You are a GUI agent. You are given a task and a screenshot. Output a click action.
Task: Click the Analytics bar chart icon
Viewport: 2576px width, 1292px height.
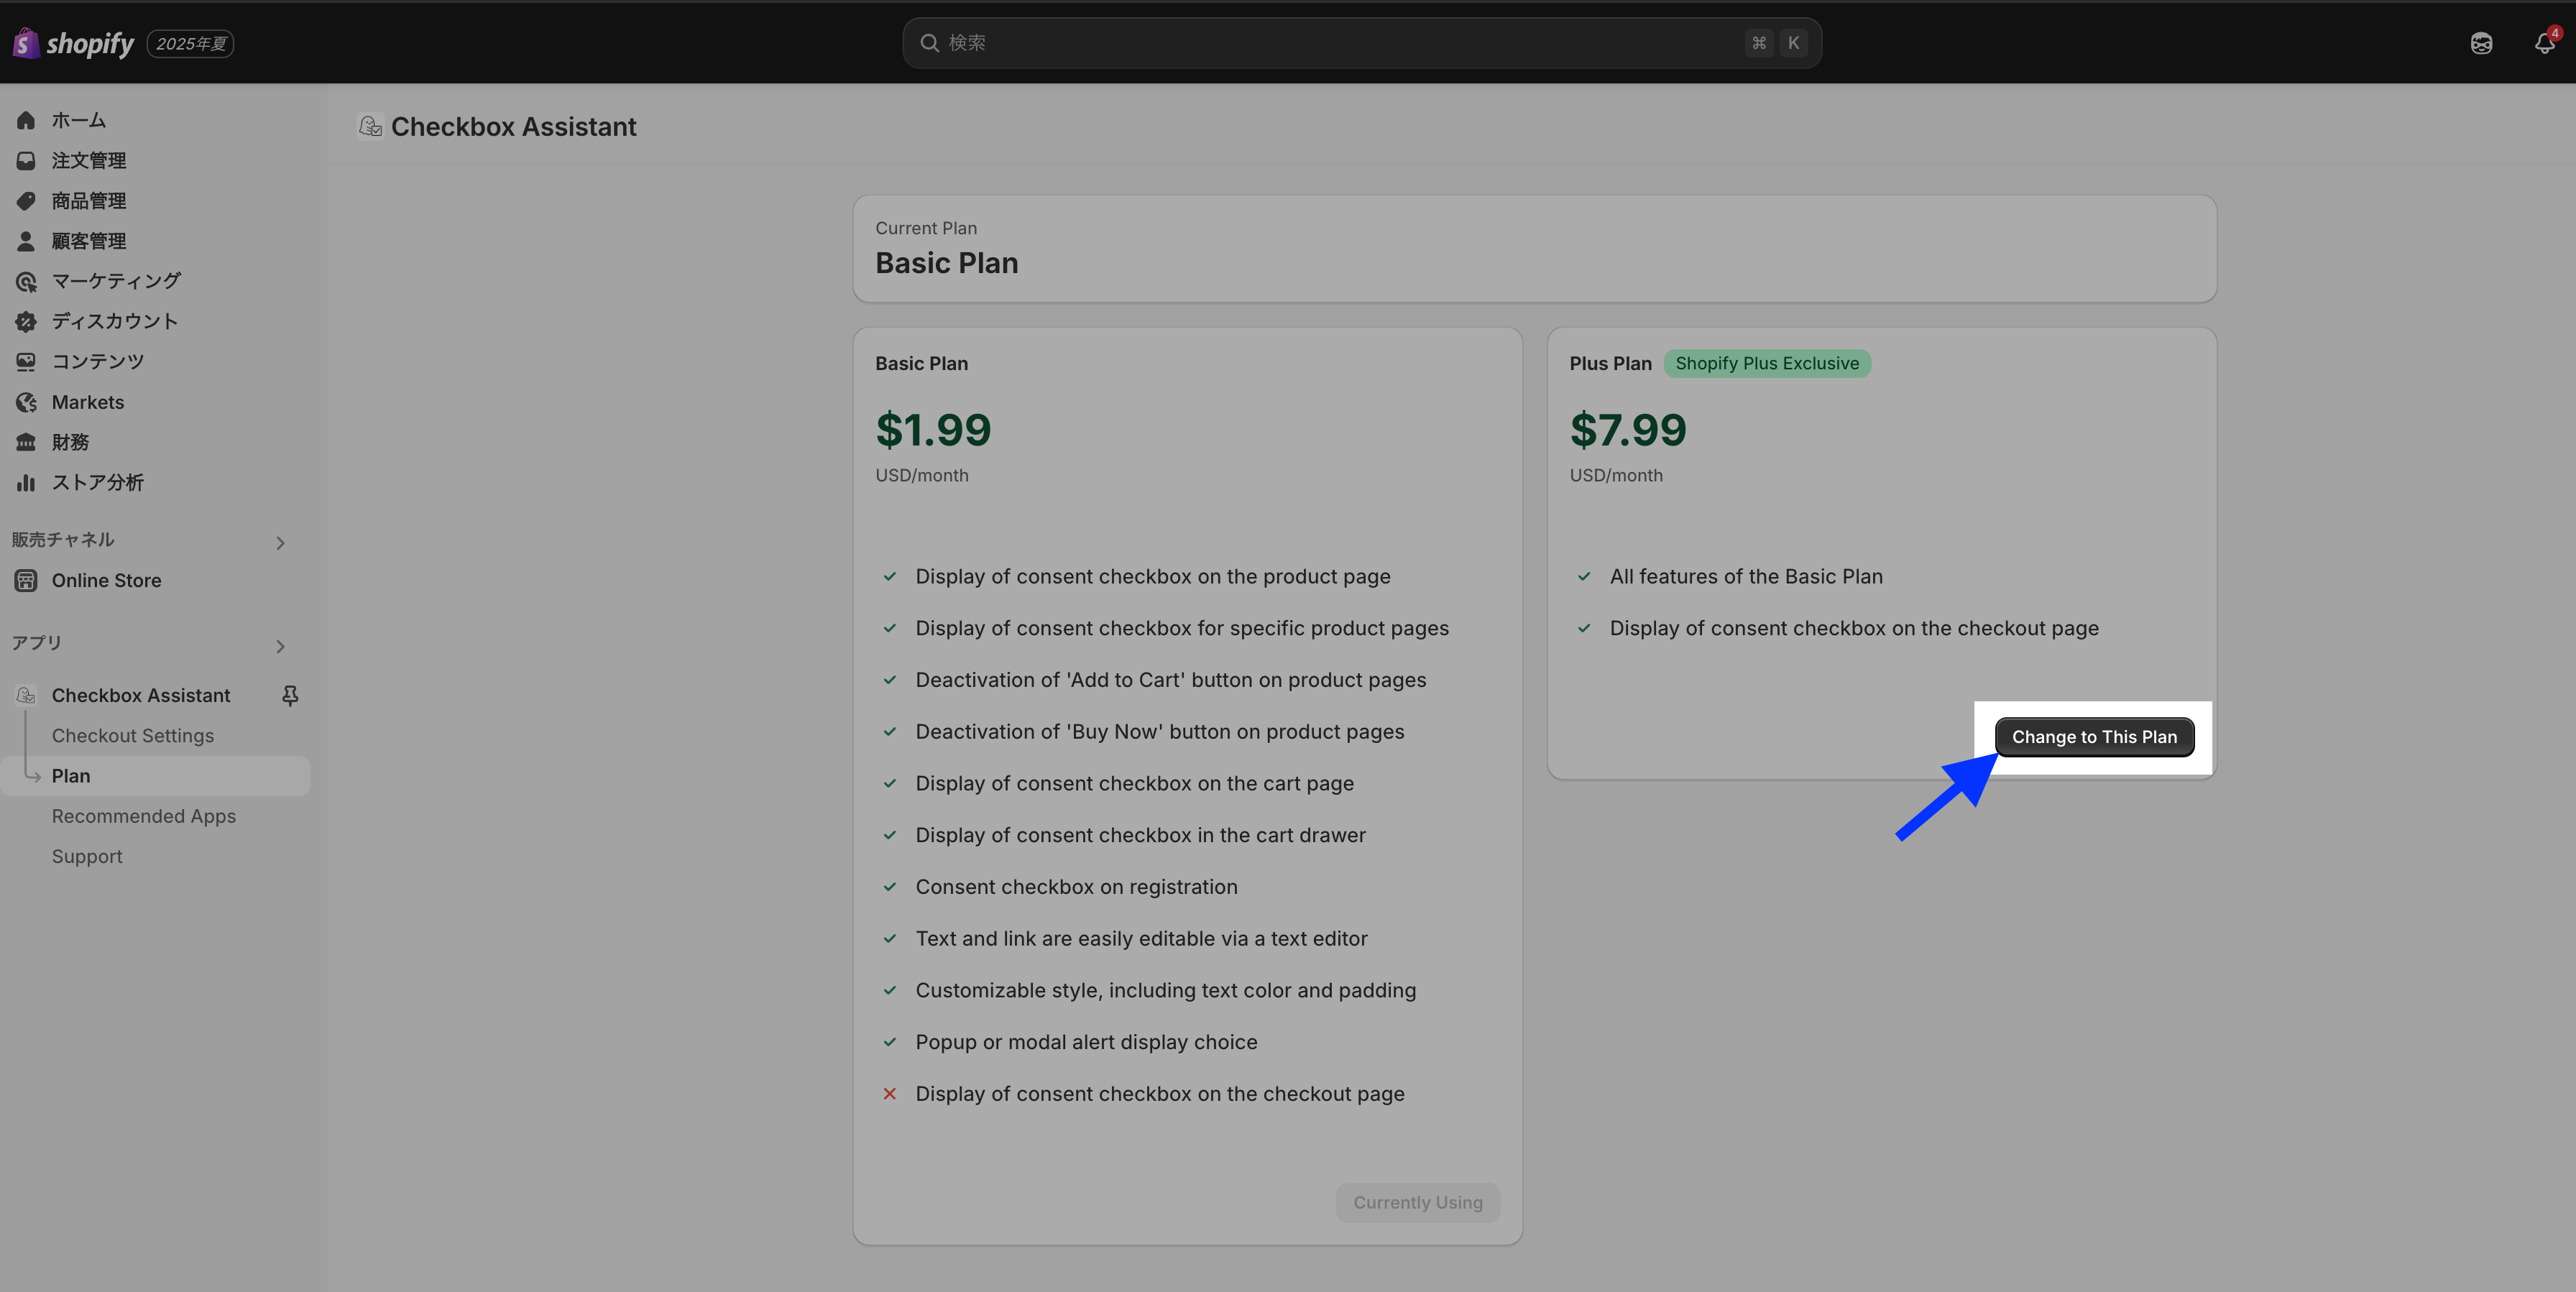[26, 482]
